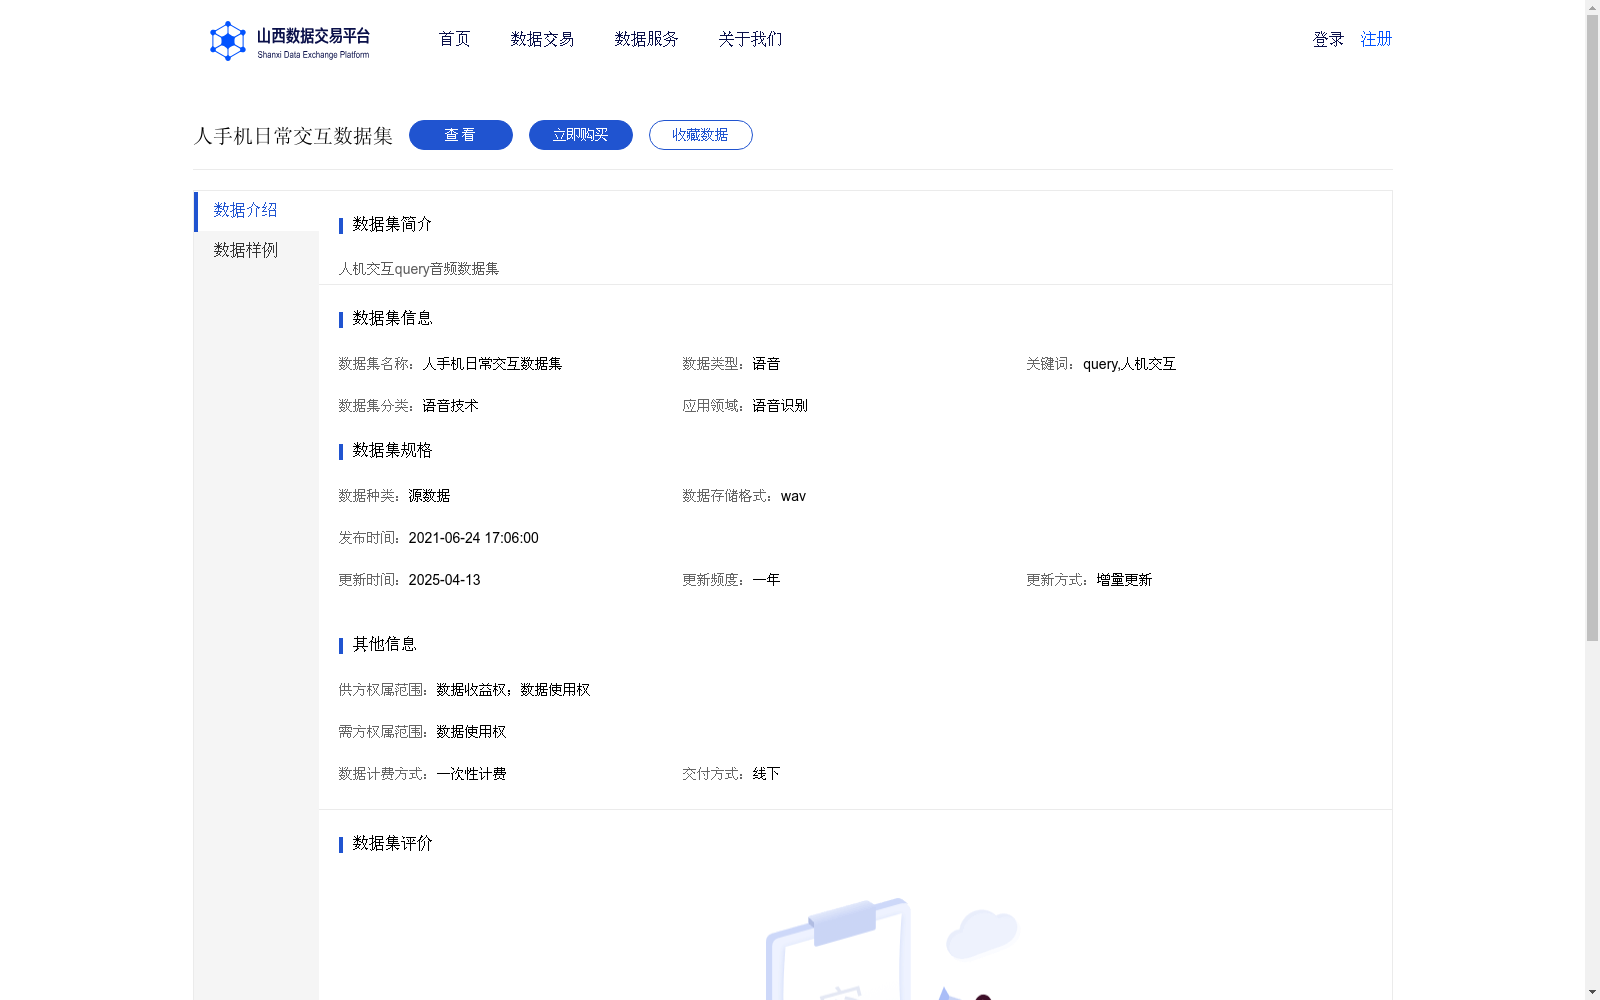Click the Shanxi Data Exchange Platform logo
This screenshot has width=1600, height=1000.
pyautogui.click(x=290, y=41)
